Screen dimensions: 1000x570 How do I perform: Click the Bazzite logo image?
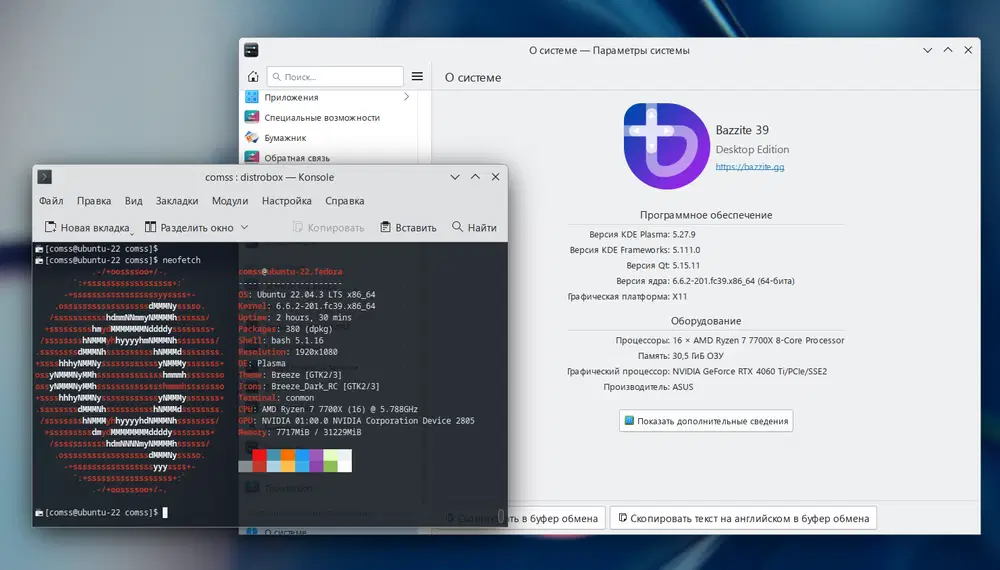666,146
